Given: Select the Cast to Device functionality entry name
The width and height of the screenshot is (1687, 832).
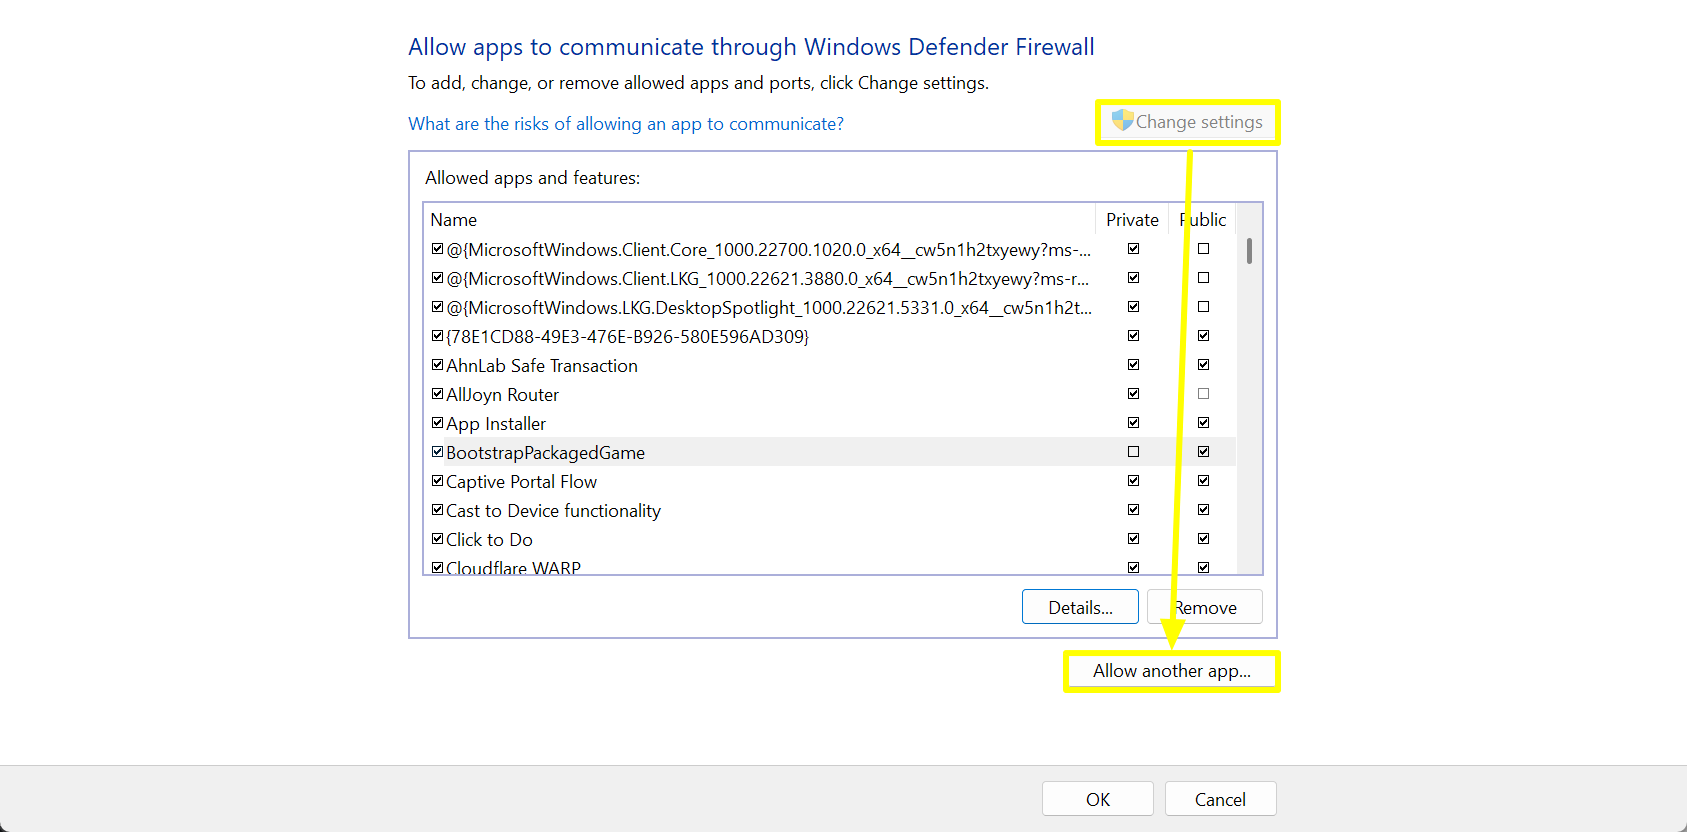Looking at the screenshot, I should click(553, 511).
